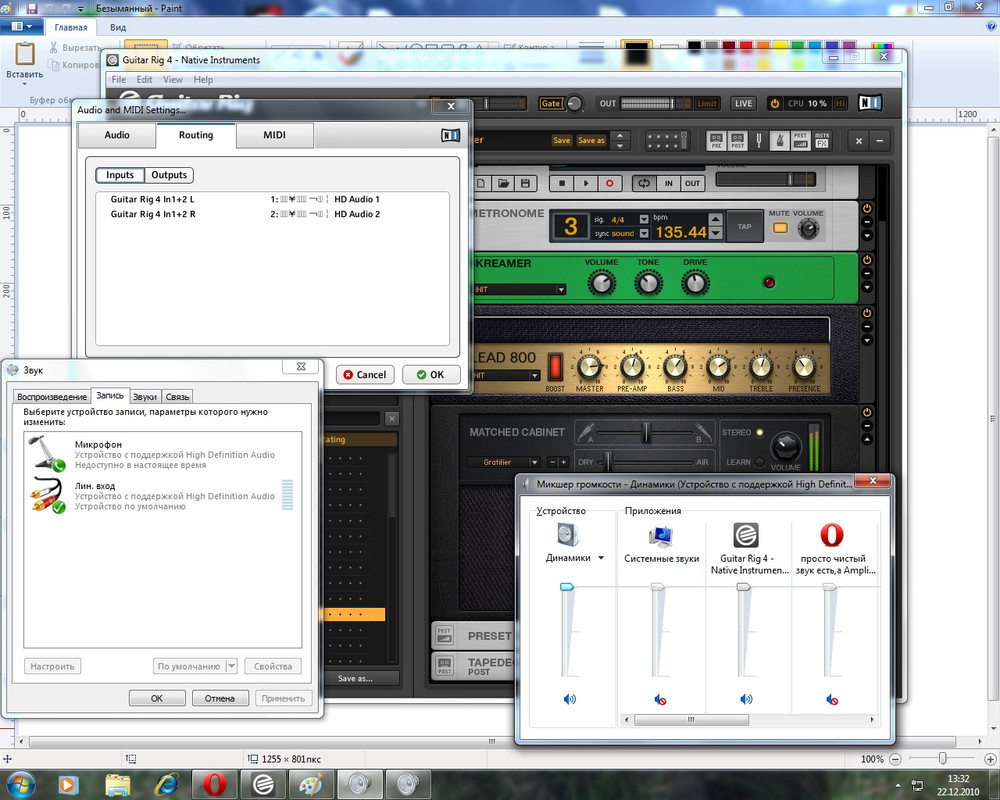
Task: Click the X clear rack button
Action: [859, 141]
